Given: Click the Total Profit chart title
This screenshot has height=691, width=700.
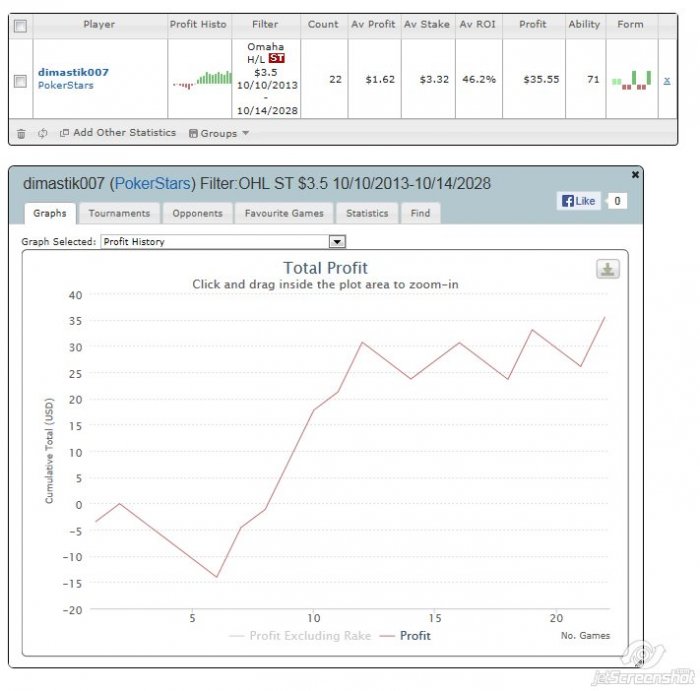Looking at the screenshot, I should click(x=325, y=268).
